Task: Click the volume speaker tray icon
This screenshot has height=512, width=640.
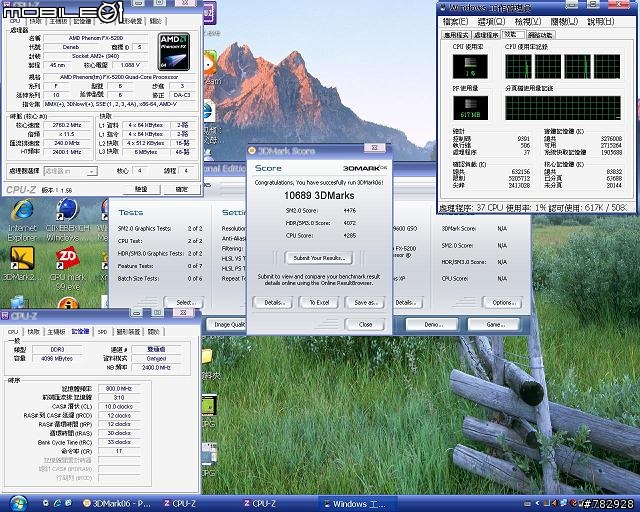Action: (x=555, y=503)
